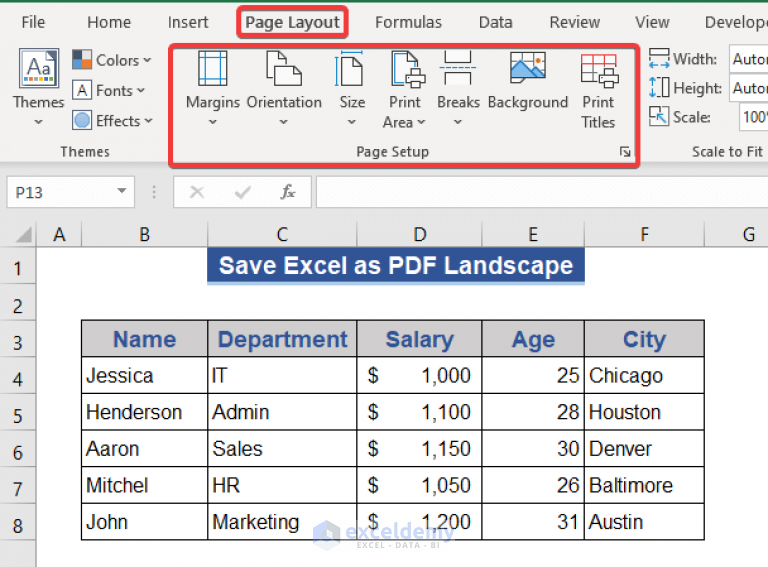Click the Select All corner triangle
The width and height of the screenshot is (768, 567).
[x=24, y=235]
